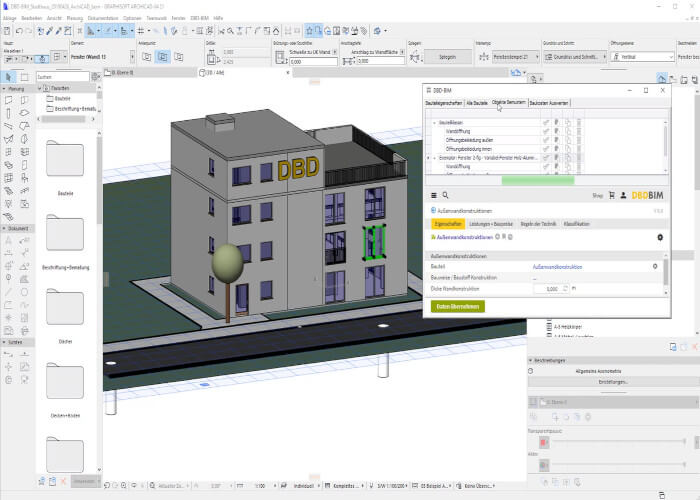The image size is (700, 500).
Task: Click the Schwelle zu OK Wand value field
Action: pyautogui.click(x=313, y=62)
